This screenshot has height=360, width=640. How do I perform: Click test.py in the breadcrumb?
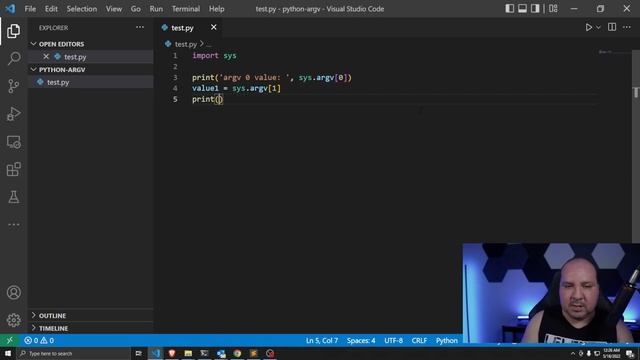186,44
